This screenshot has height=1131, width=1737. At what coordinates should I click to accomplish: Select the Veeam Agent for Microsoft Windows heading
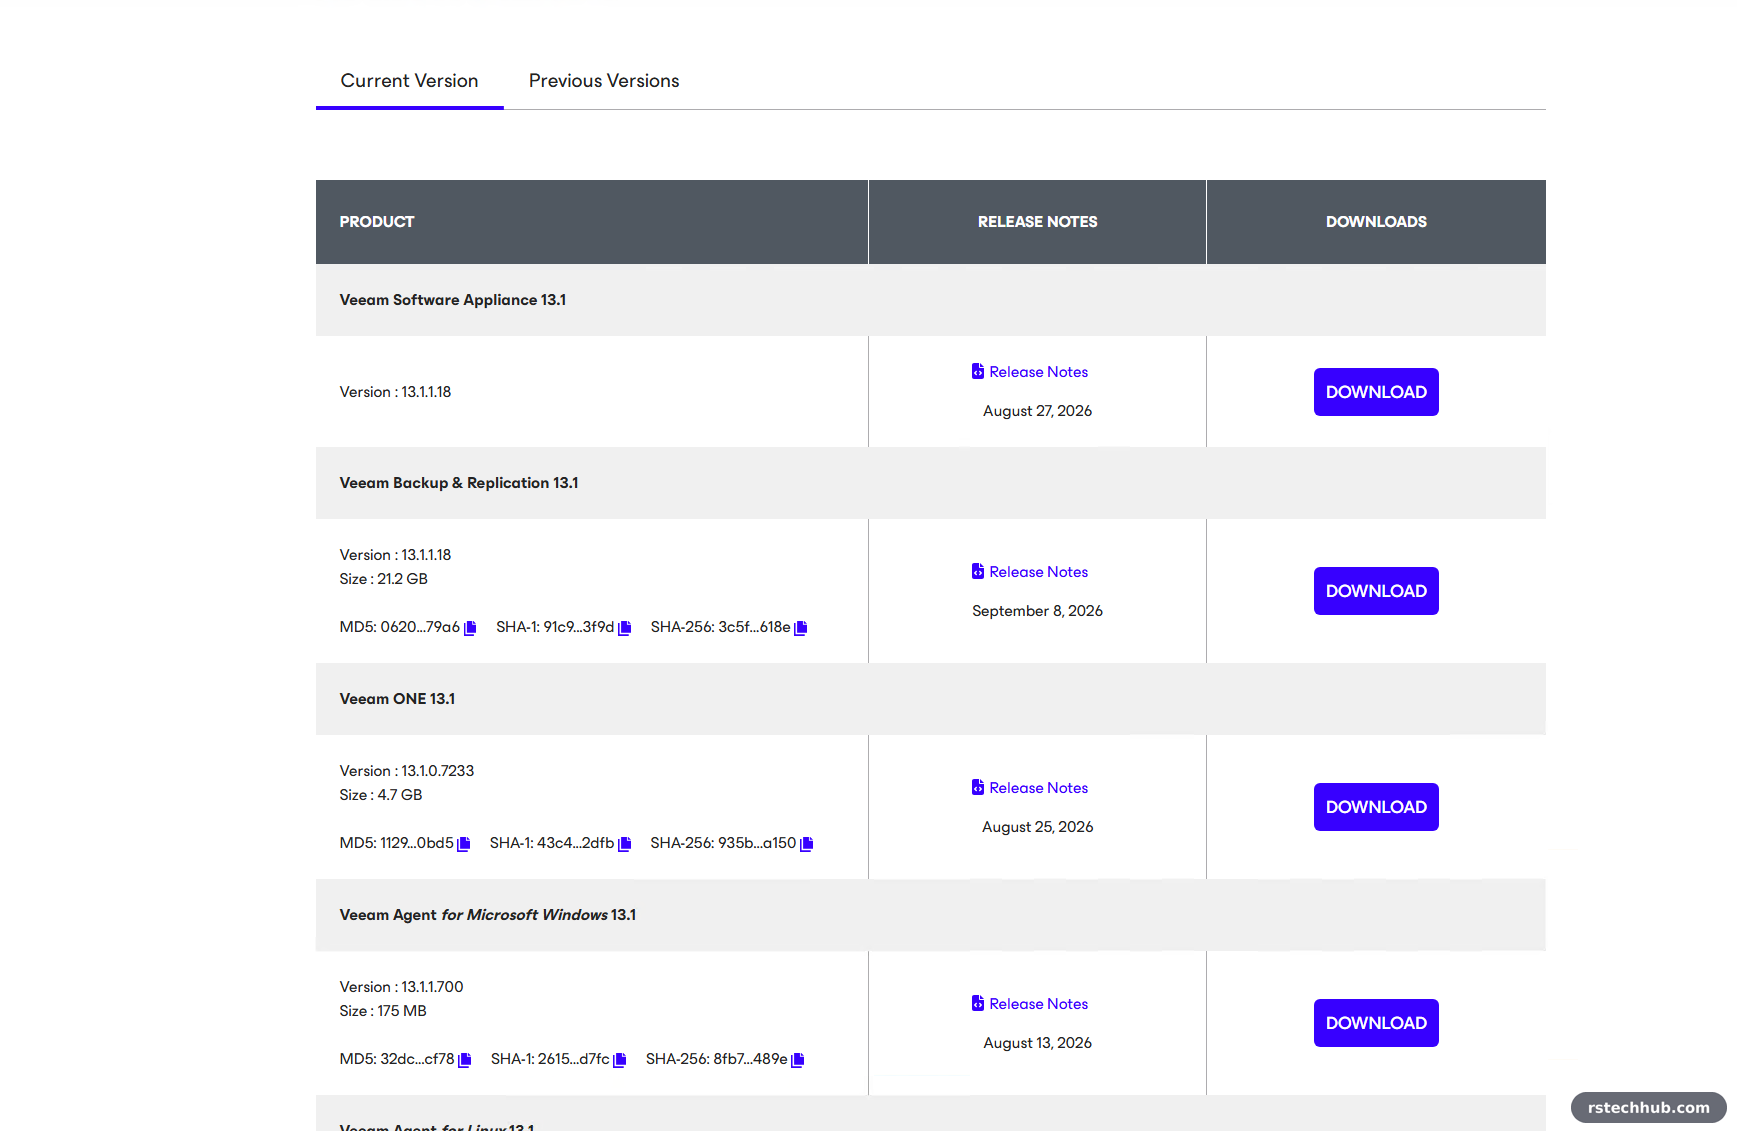tap(488, 915)
